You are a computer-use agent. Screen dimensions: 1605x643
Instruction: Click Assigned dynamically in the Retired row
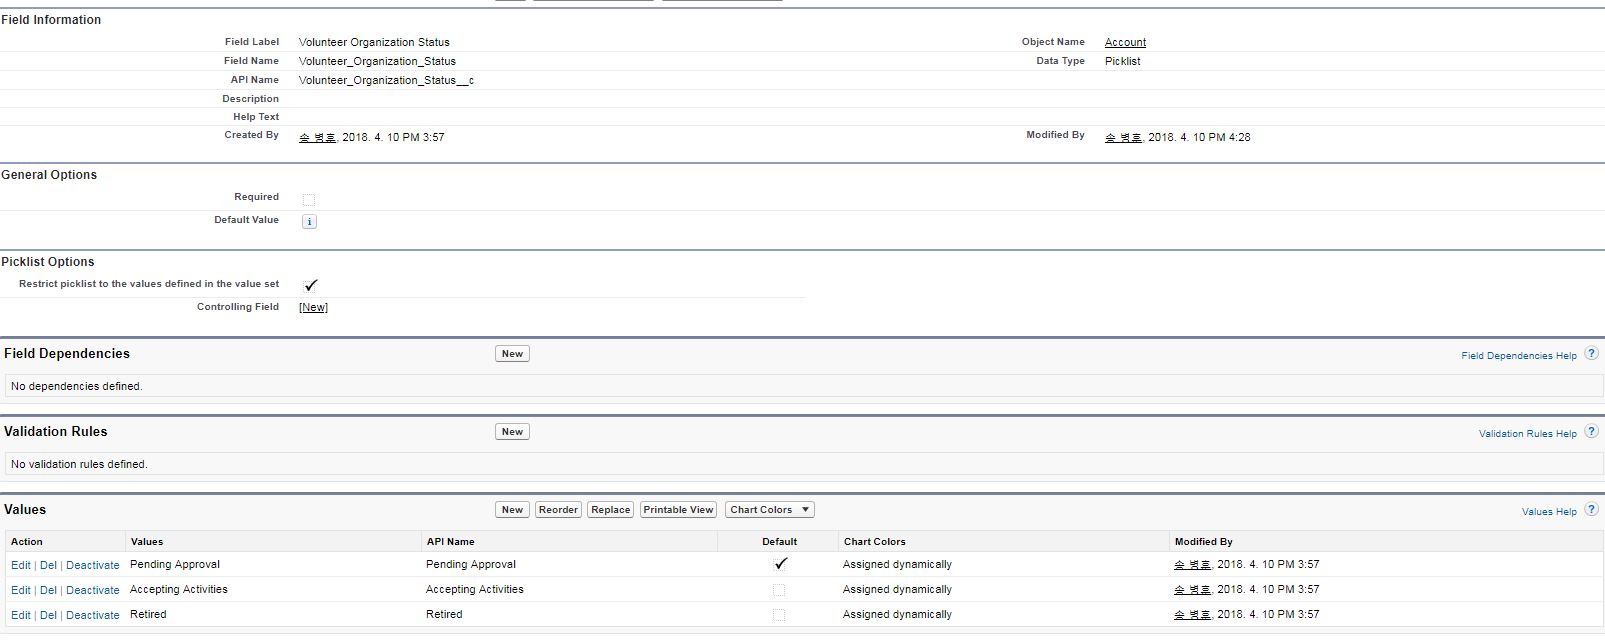pos(897,614)
